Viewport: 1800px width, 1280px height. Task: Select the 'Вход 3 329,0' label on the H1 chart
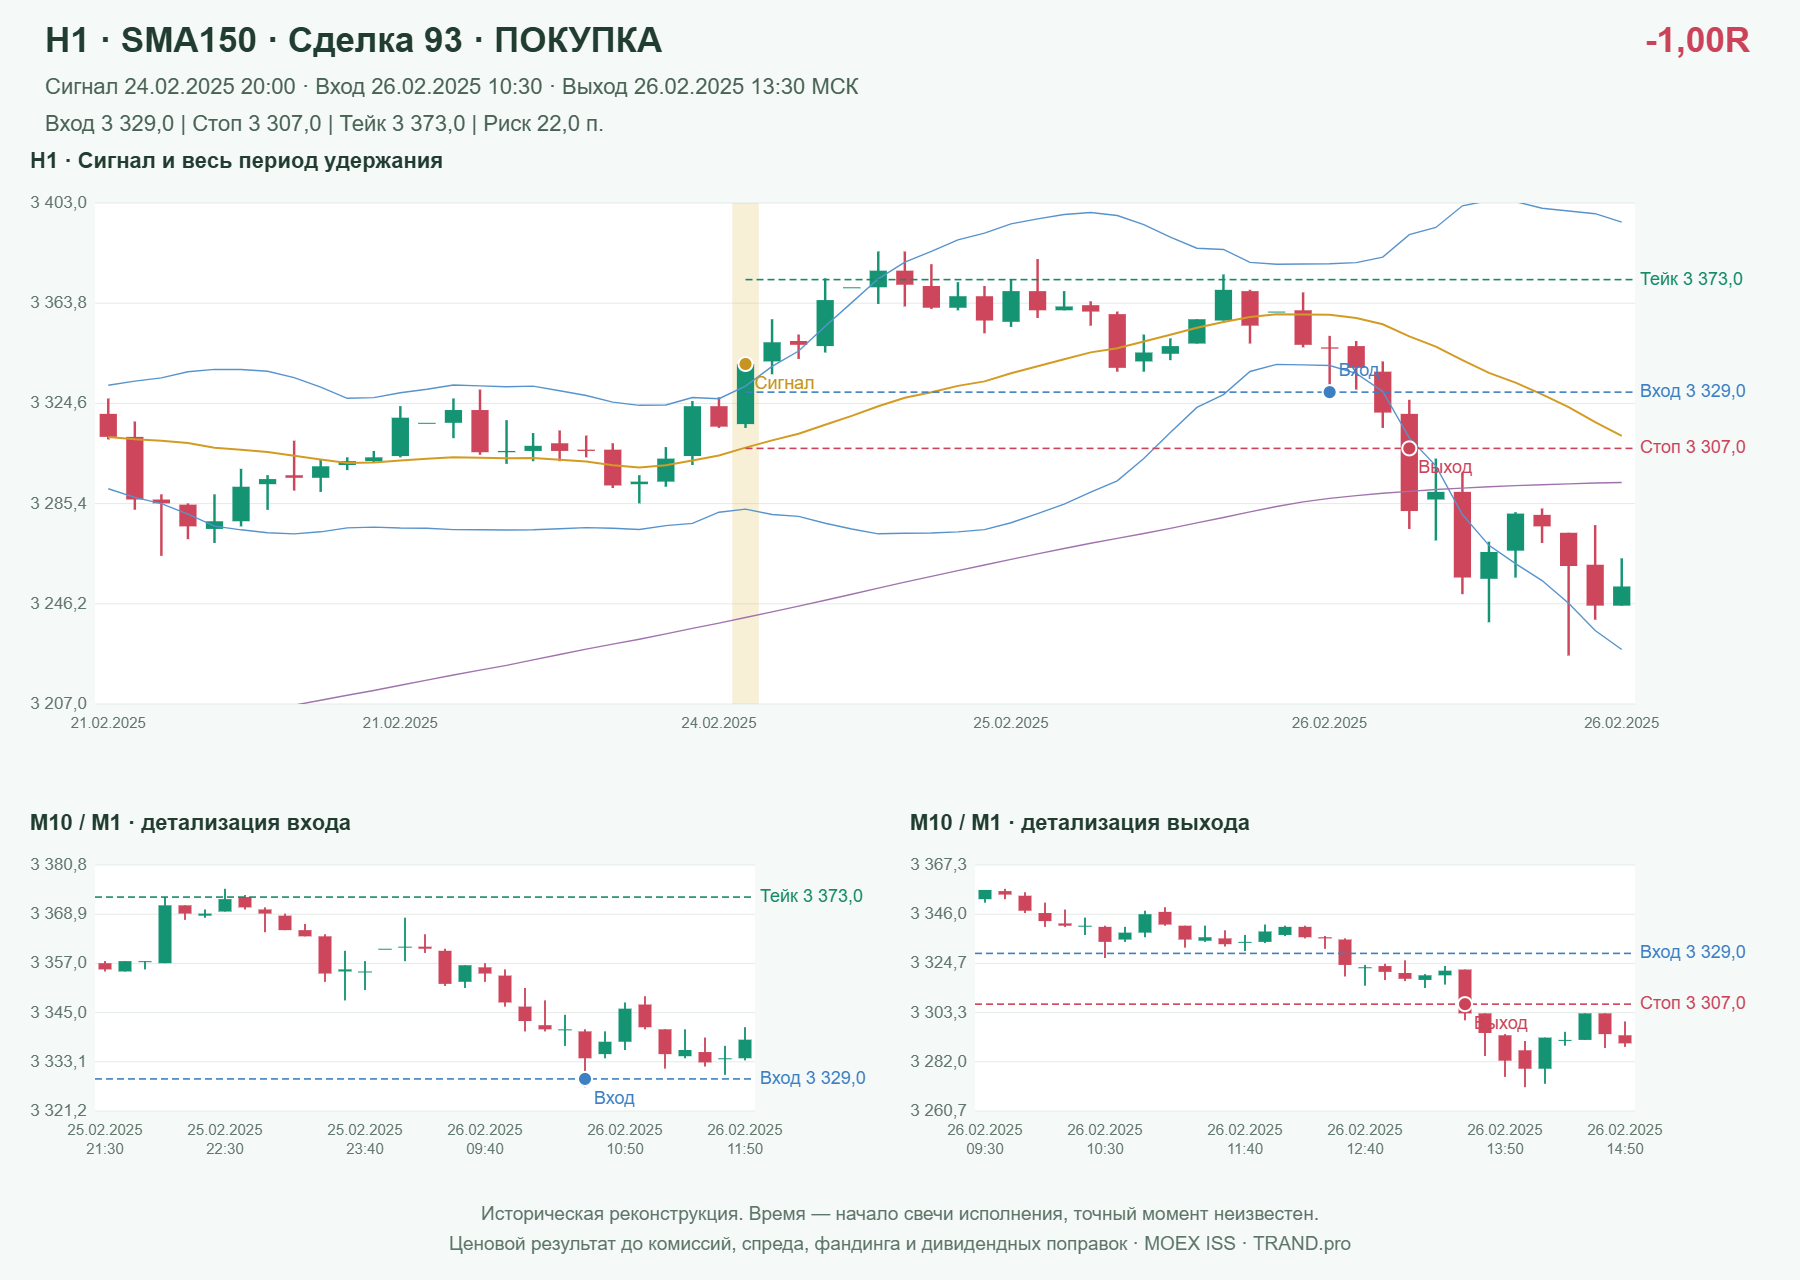[1693, 391]
